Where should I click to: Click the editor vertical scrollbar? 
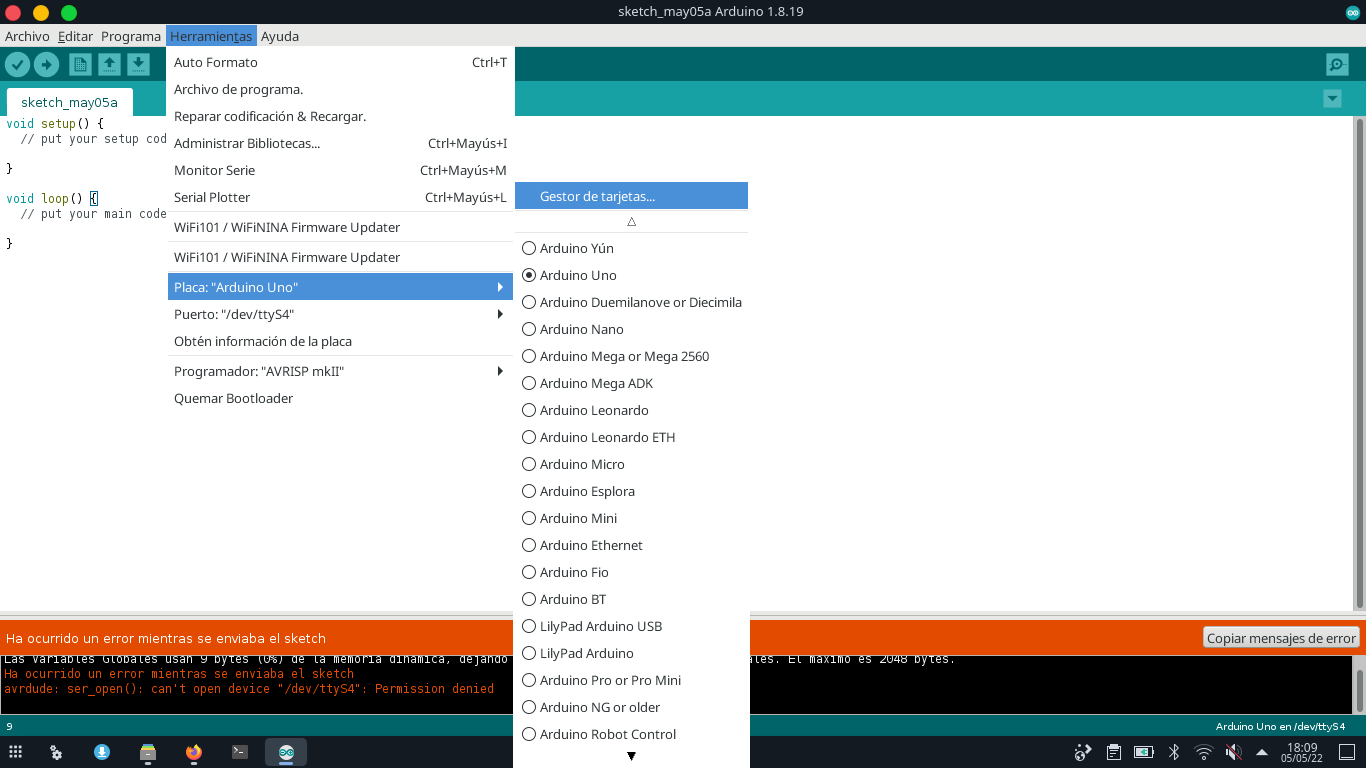point(1359,362)
